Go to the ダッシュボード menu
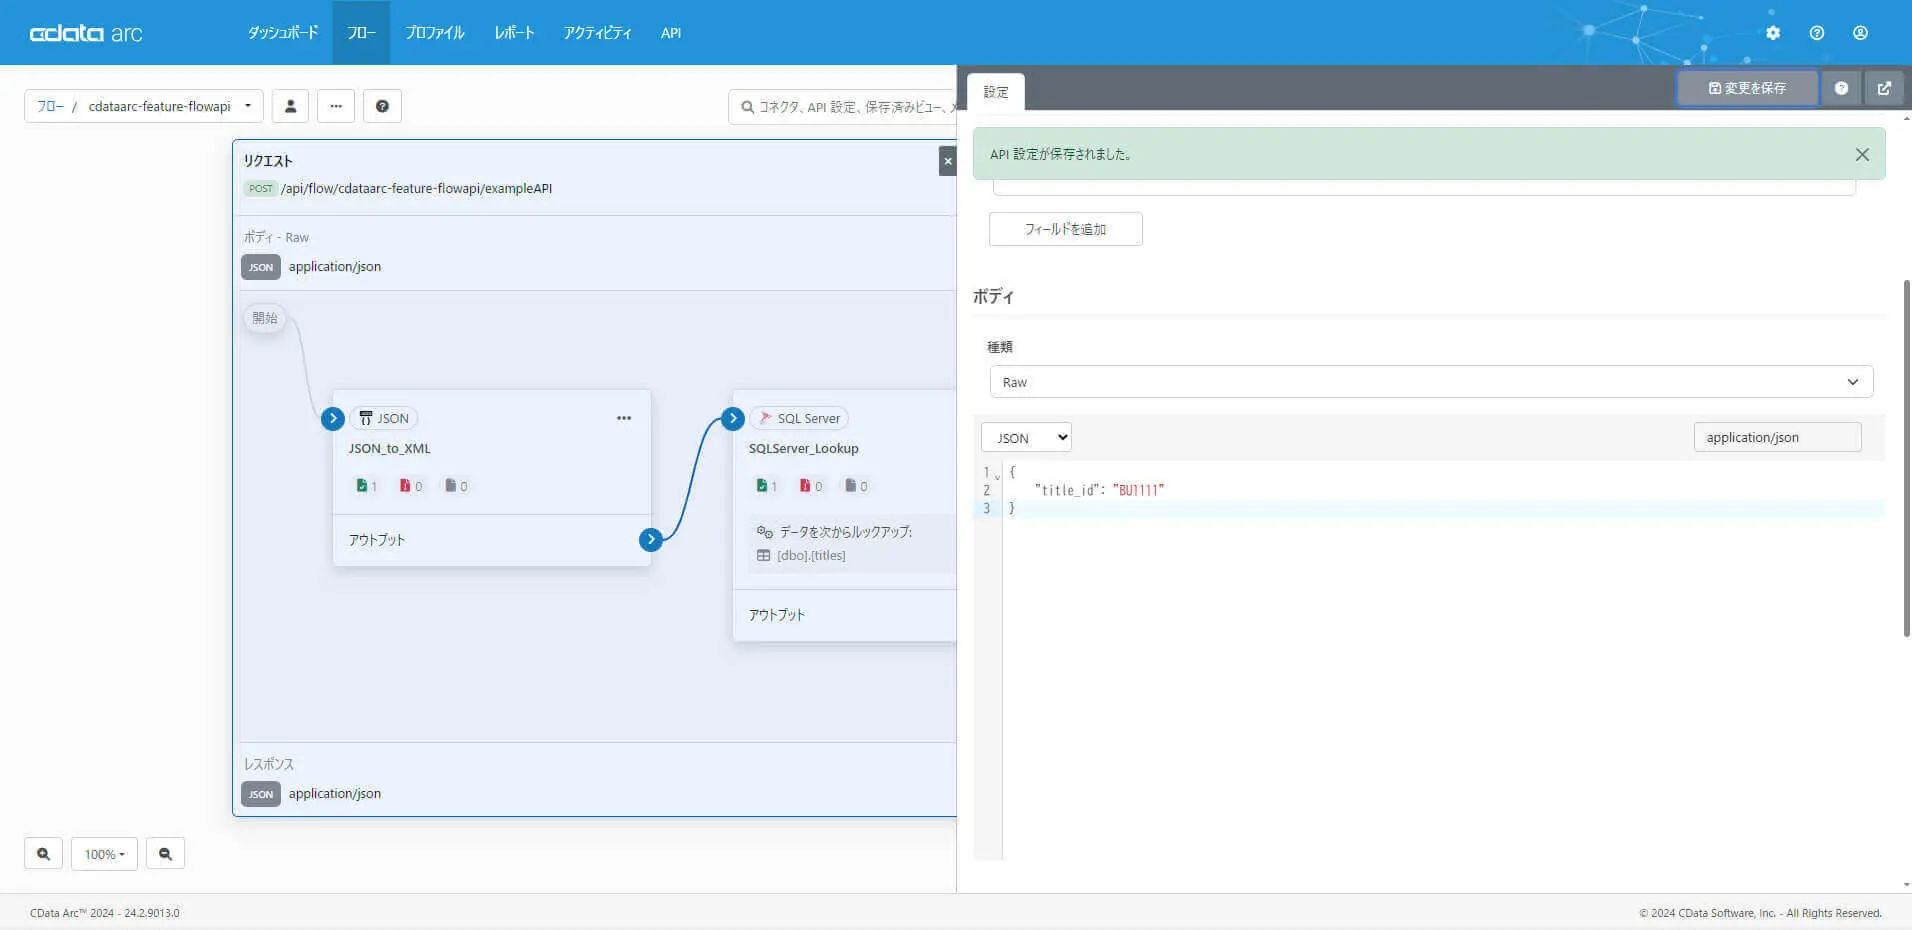The height and width of the screenshot is (930, 1912). (283, 33)
